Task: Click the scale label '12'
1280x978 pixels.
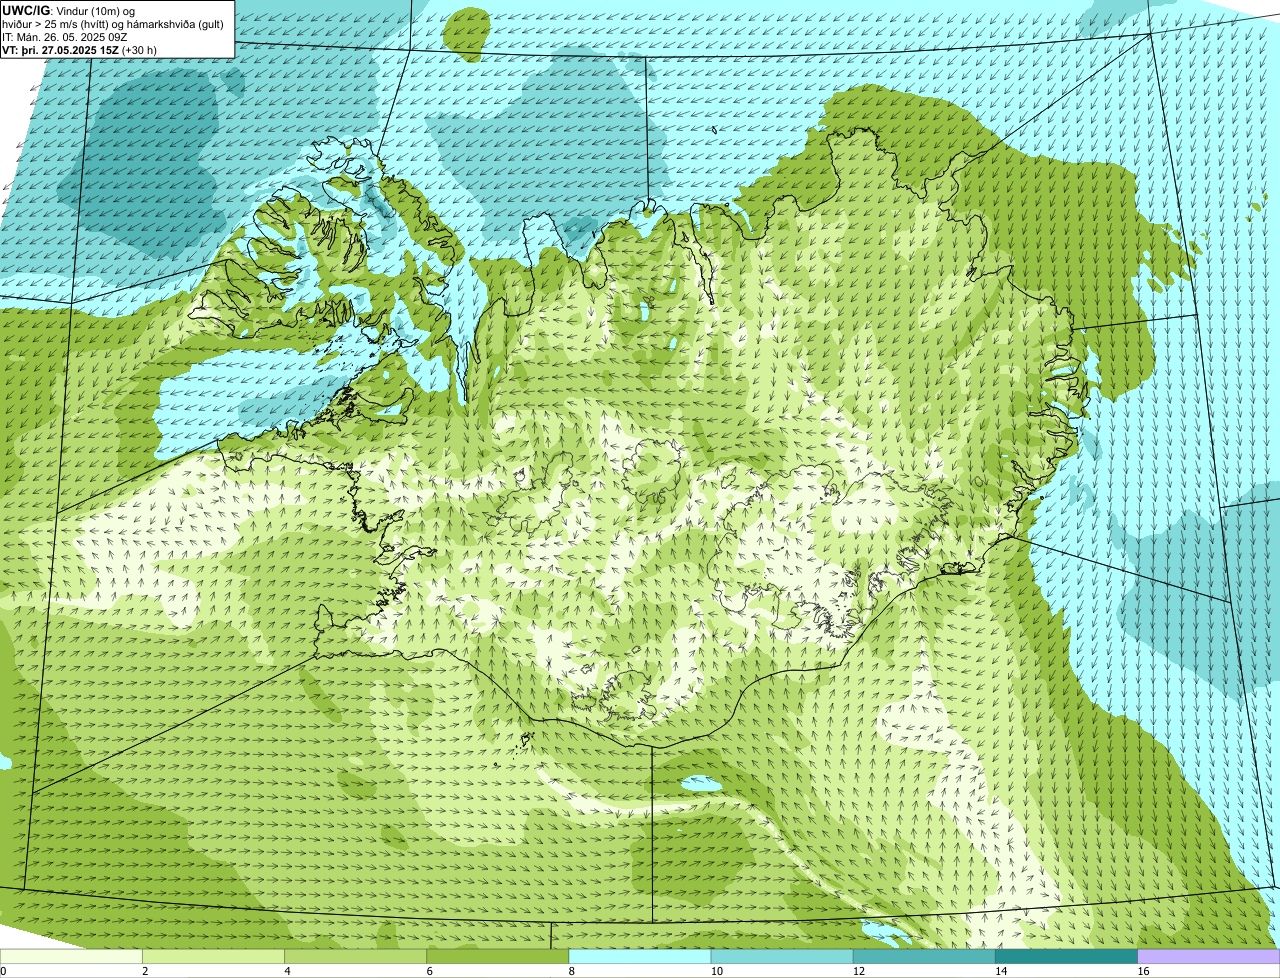Action: [858, 971]
